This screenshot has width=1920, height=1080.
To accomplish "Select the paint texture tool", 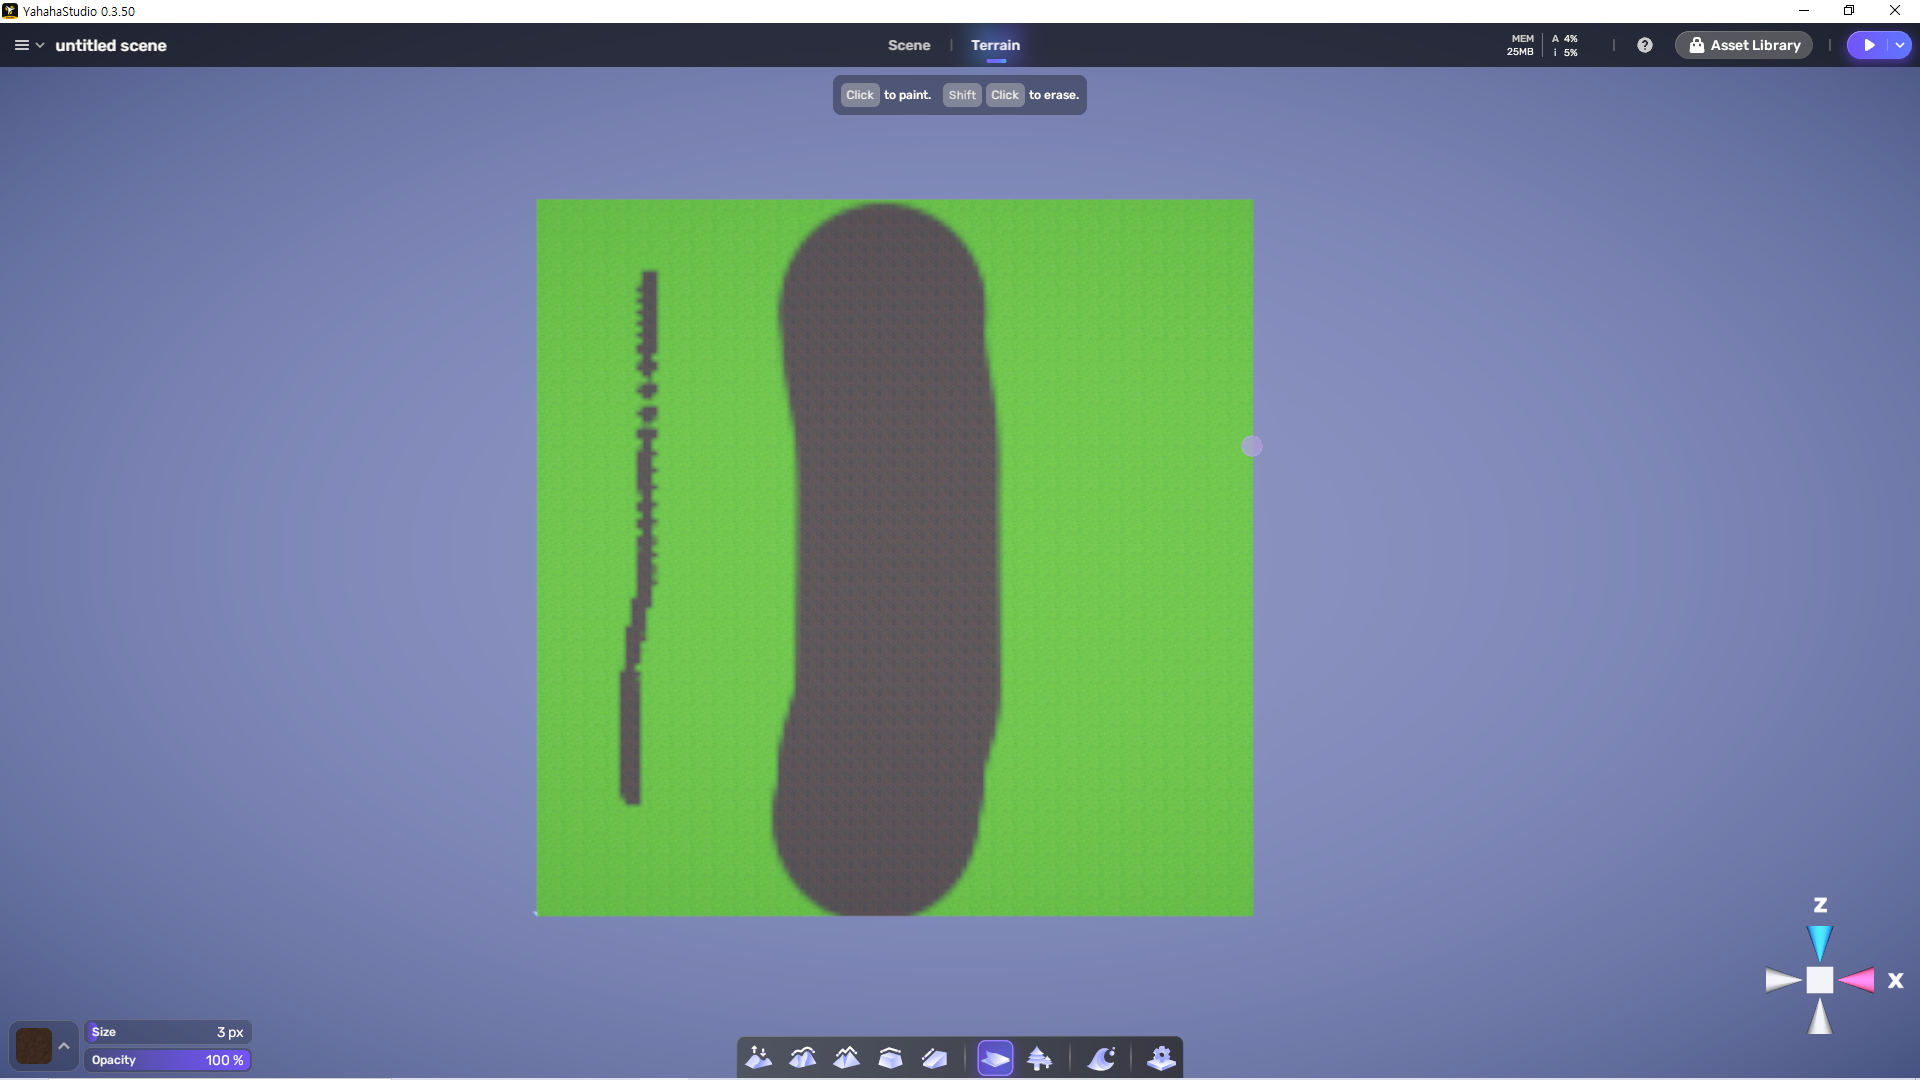I will tap(995, 1058).
